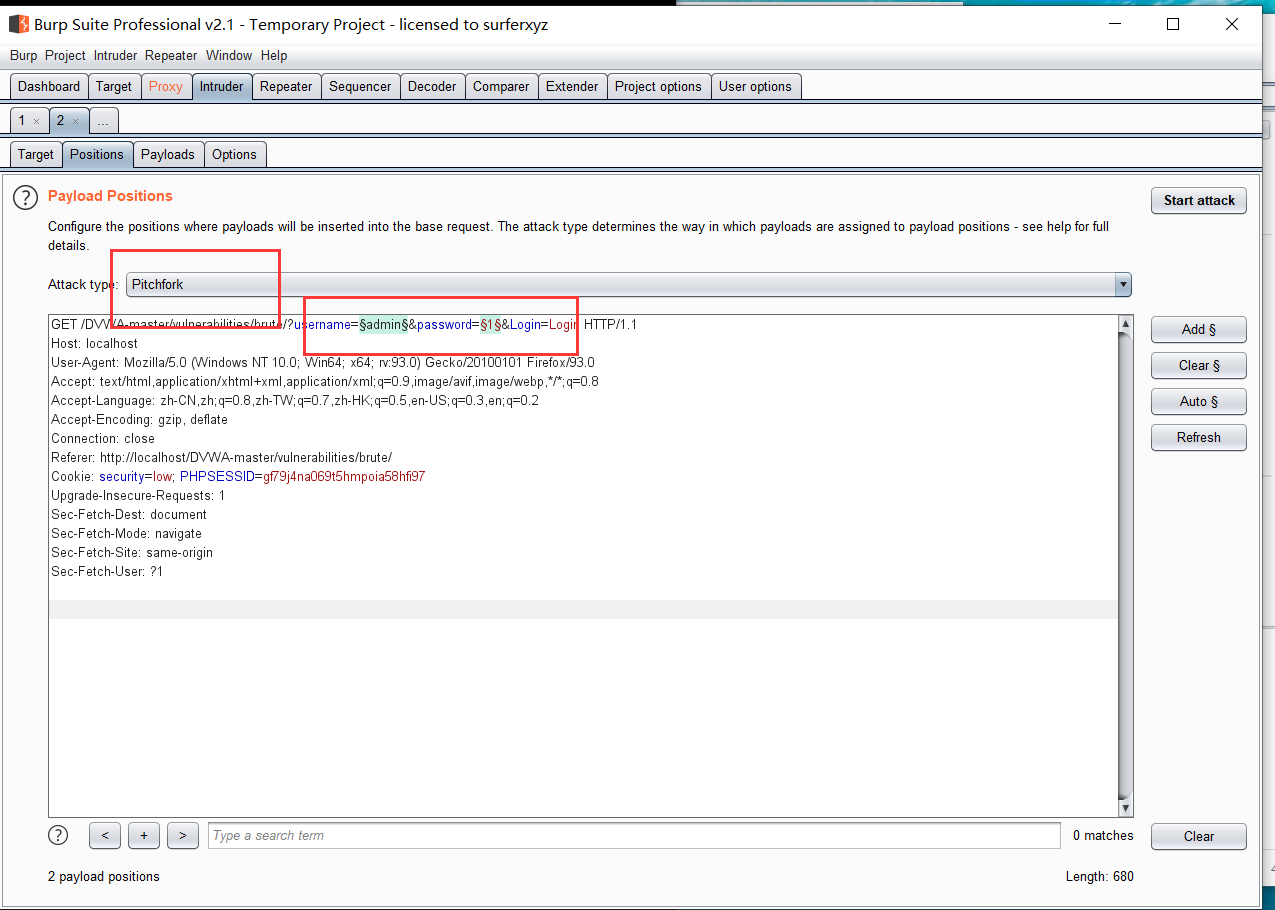Click the Clear button beside the search bar
Viewport: 1275px width, 910px height.
pyautogui.click(x=1199, y=836)
